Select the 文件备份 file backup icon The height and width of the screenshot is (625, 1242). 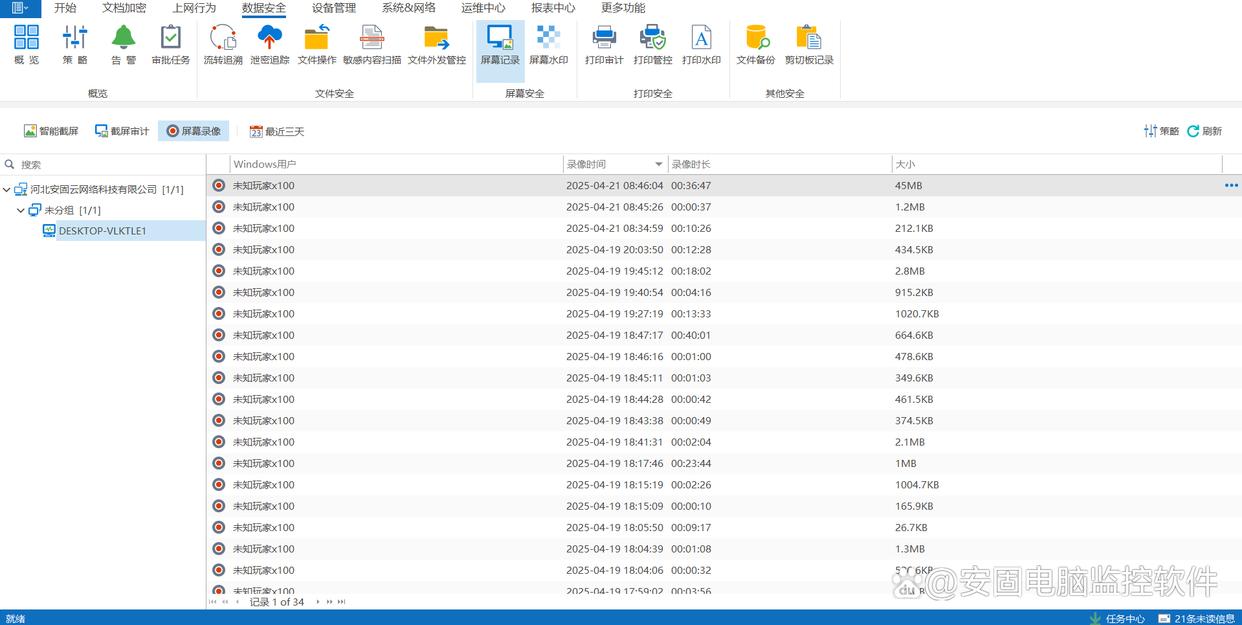[755, 46]
